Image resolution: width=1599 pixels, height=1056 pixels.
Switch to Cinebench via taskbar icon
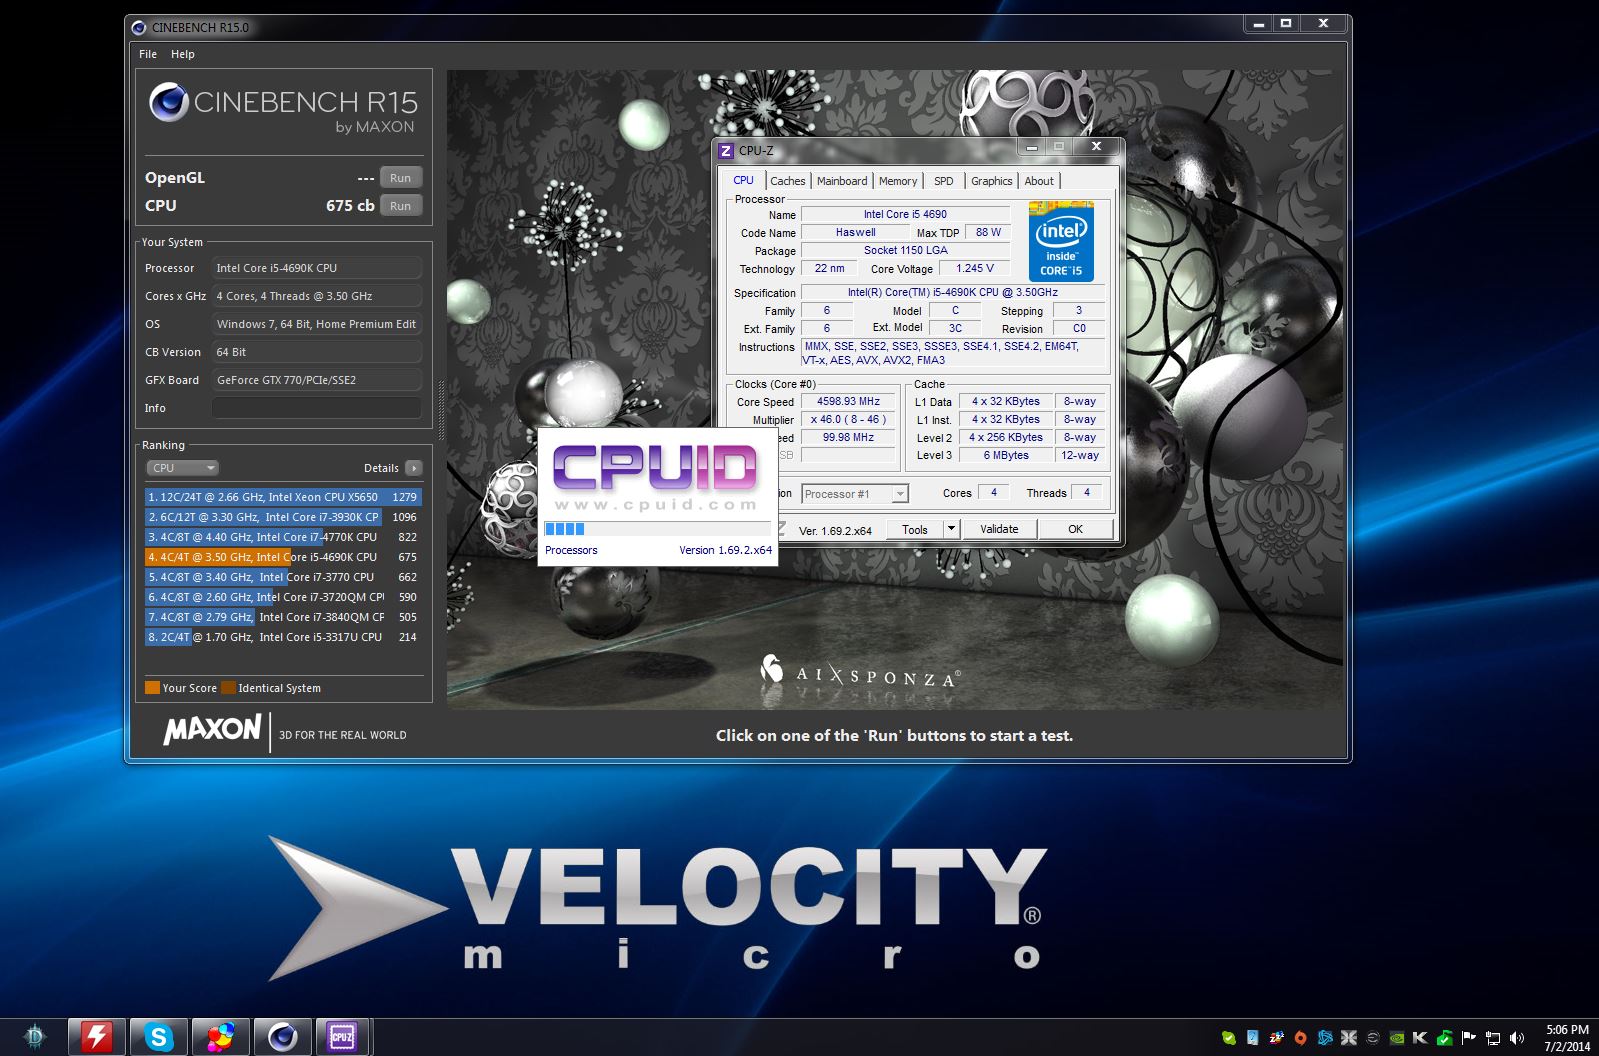tap(283, 1037)
